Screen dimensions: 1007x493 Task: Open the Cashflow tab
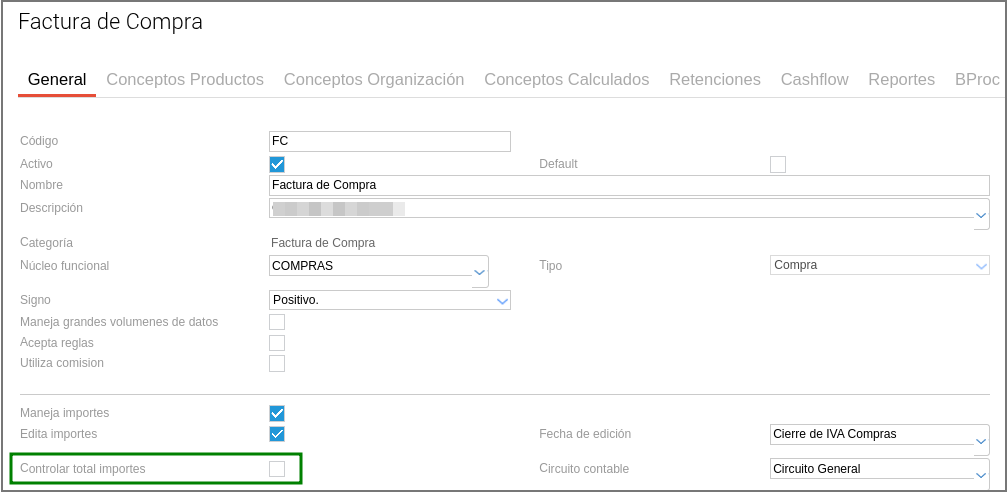click(x=814, y=80)
